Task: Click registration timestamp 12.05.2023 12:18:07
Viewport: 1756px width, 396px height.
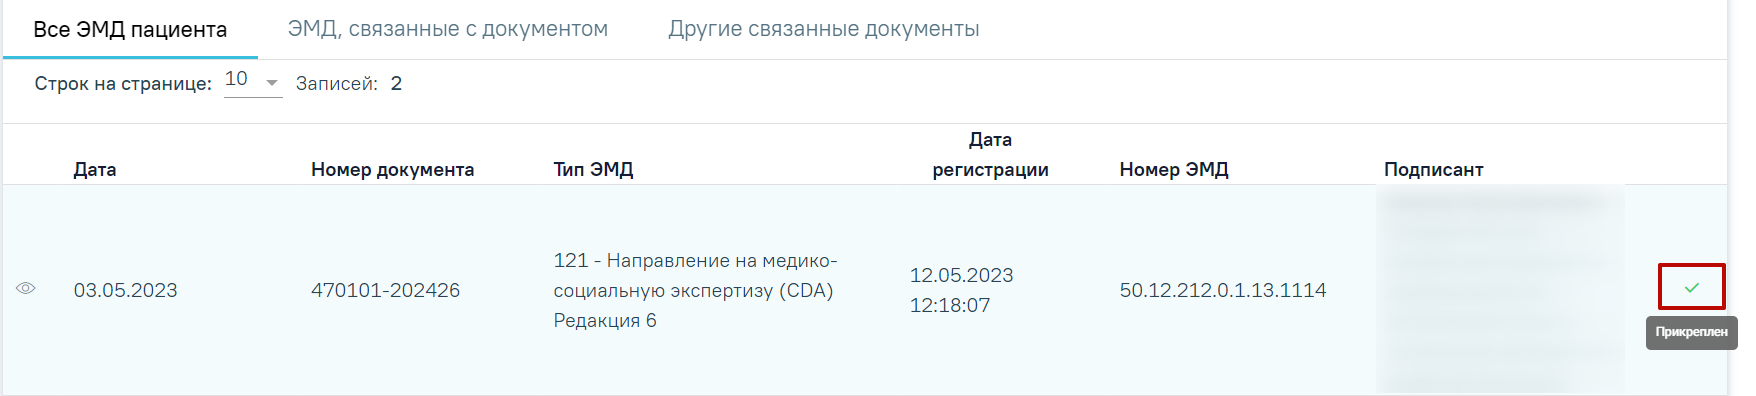Action: [961, 290]
